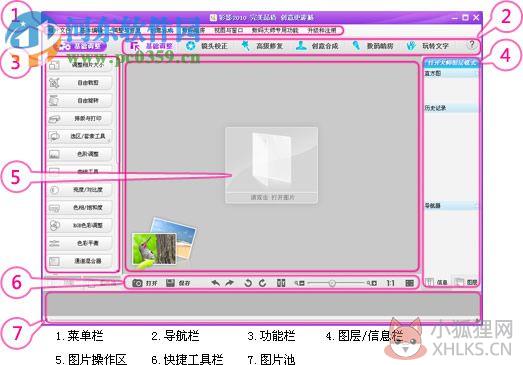Switch to the 信息 info tab
The image size is (523, 365).
[x=438, y=282]
